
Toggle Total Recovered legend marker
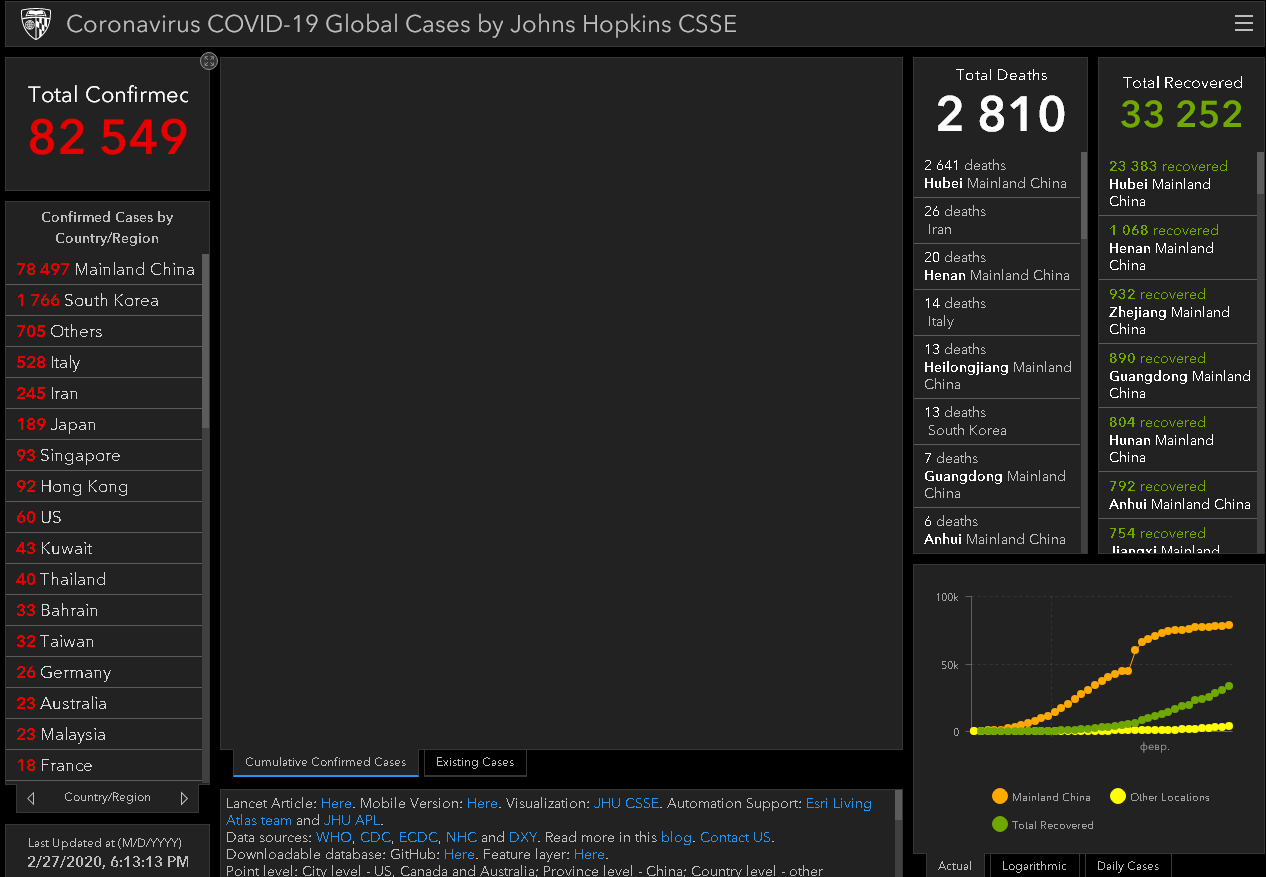point(1000,825)
